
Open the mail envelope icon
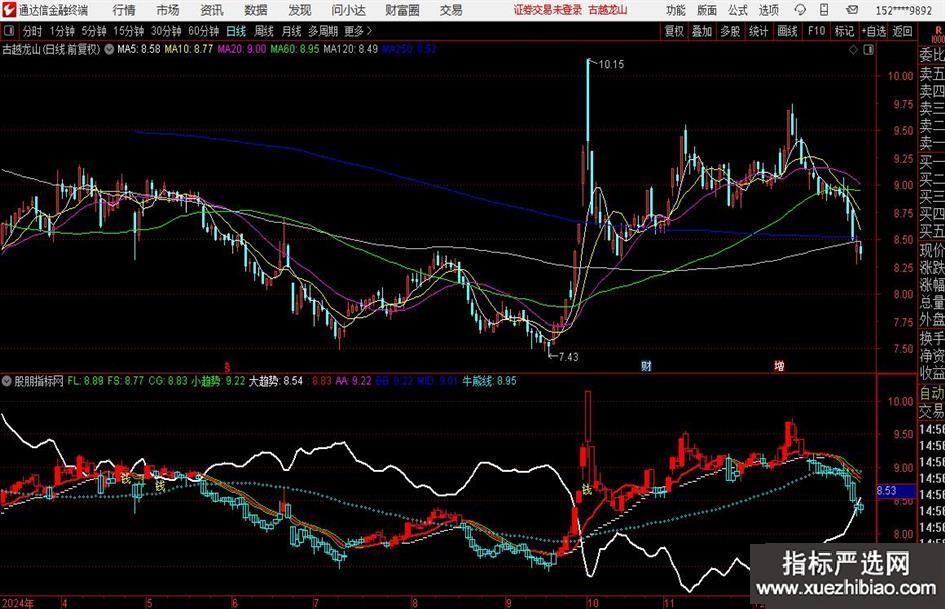click(x=852, y=10)
